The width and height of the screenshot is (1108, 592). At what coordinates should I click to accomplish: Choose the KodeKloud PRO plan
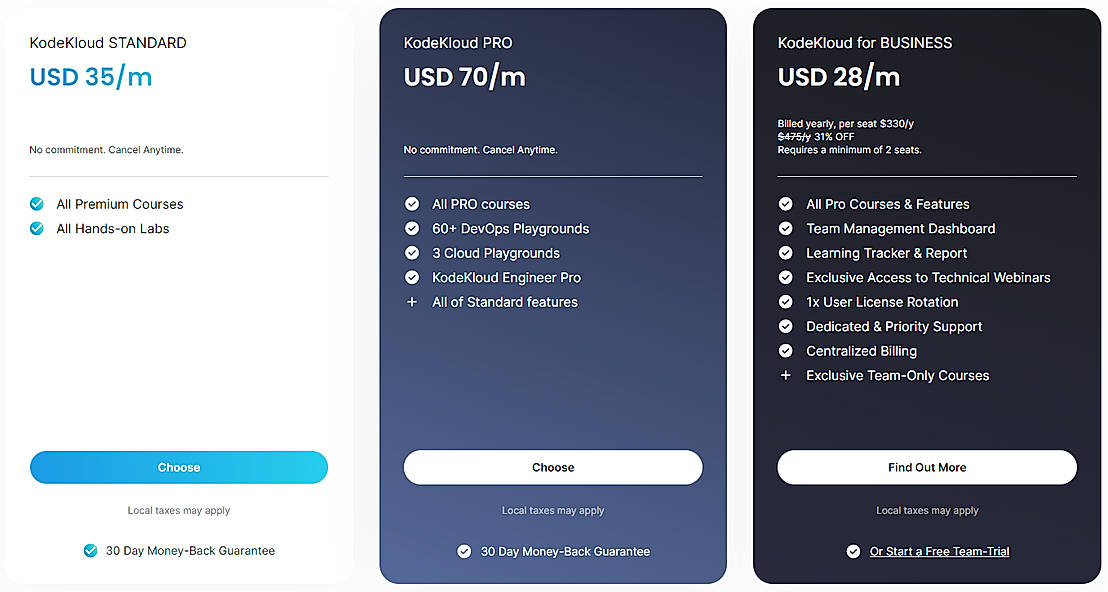(x=553, y=467)
